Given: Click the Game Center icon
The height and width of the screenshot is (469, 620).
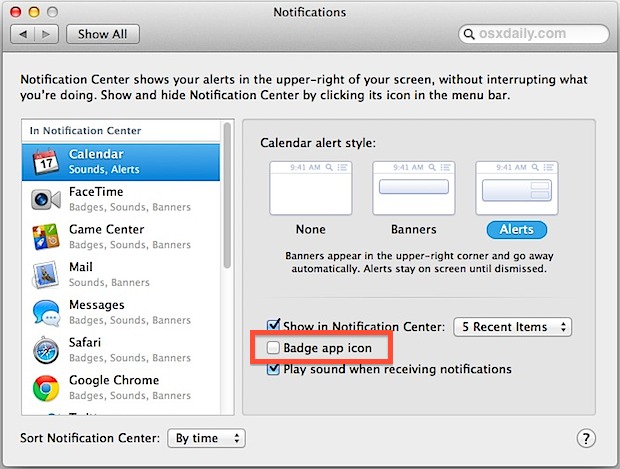Looking at the screenshot, I should tap(46, 236).
